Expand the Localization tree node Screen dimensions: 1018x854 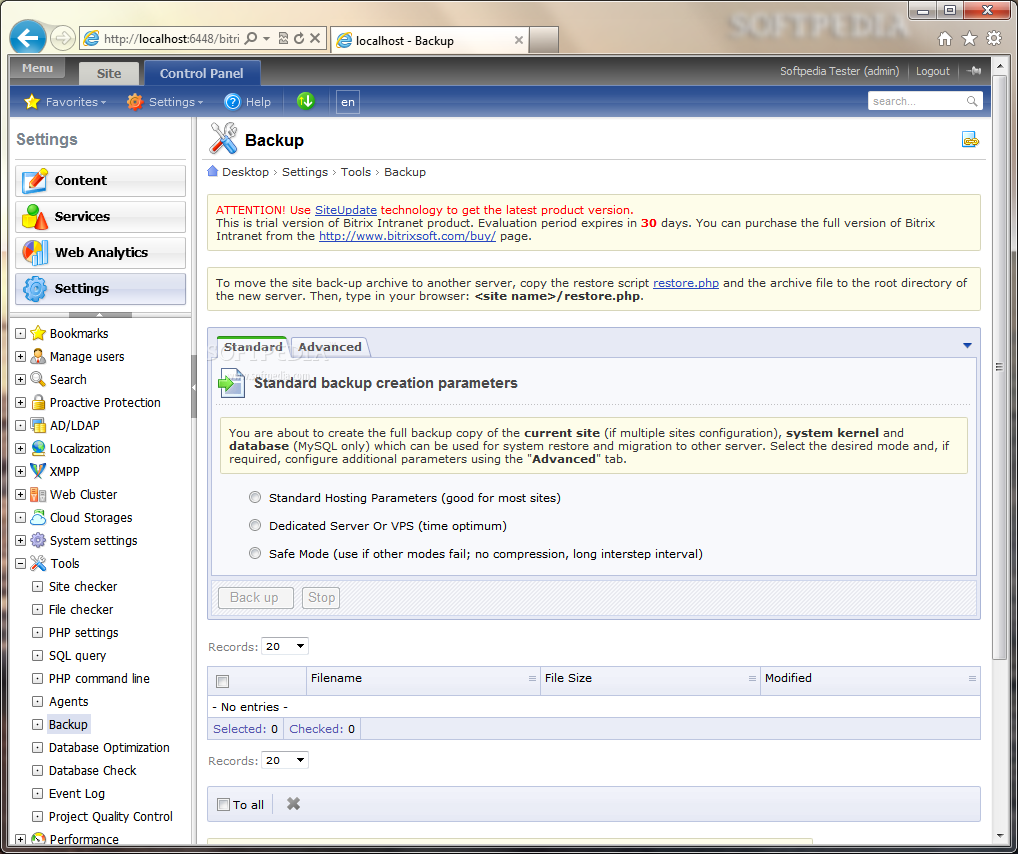(21, 449)
